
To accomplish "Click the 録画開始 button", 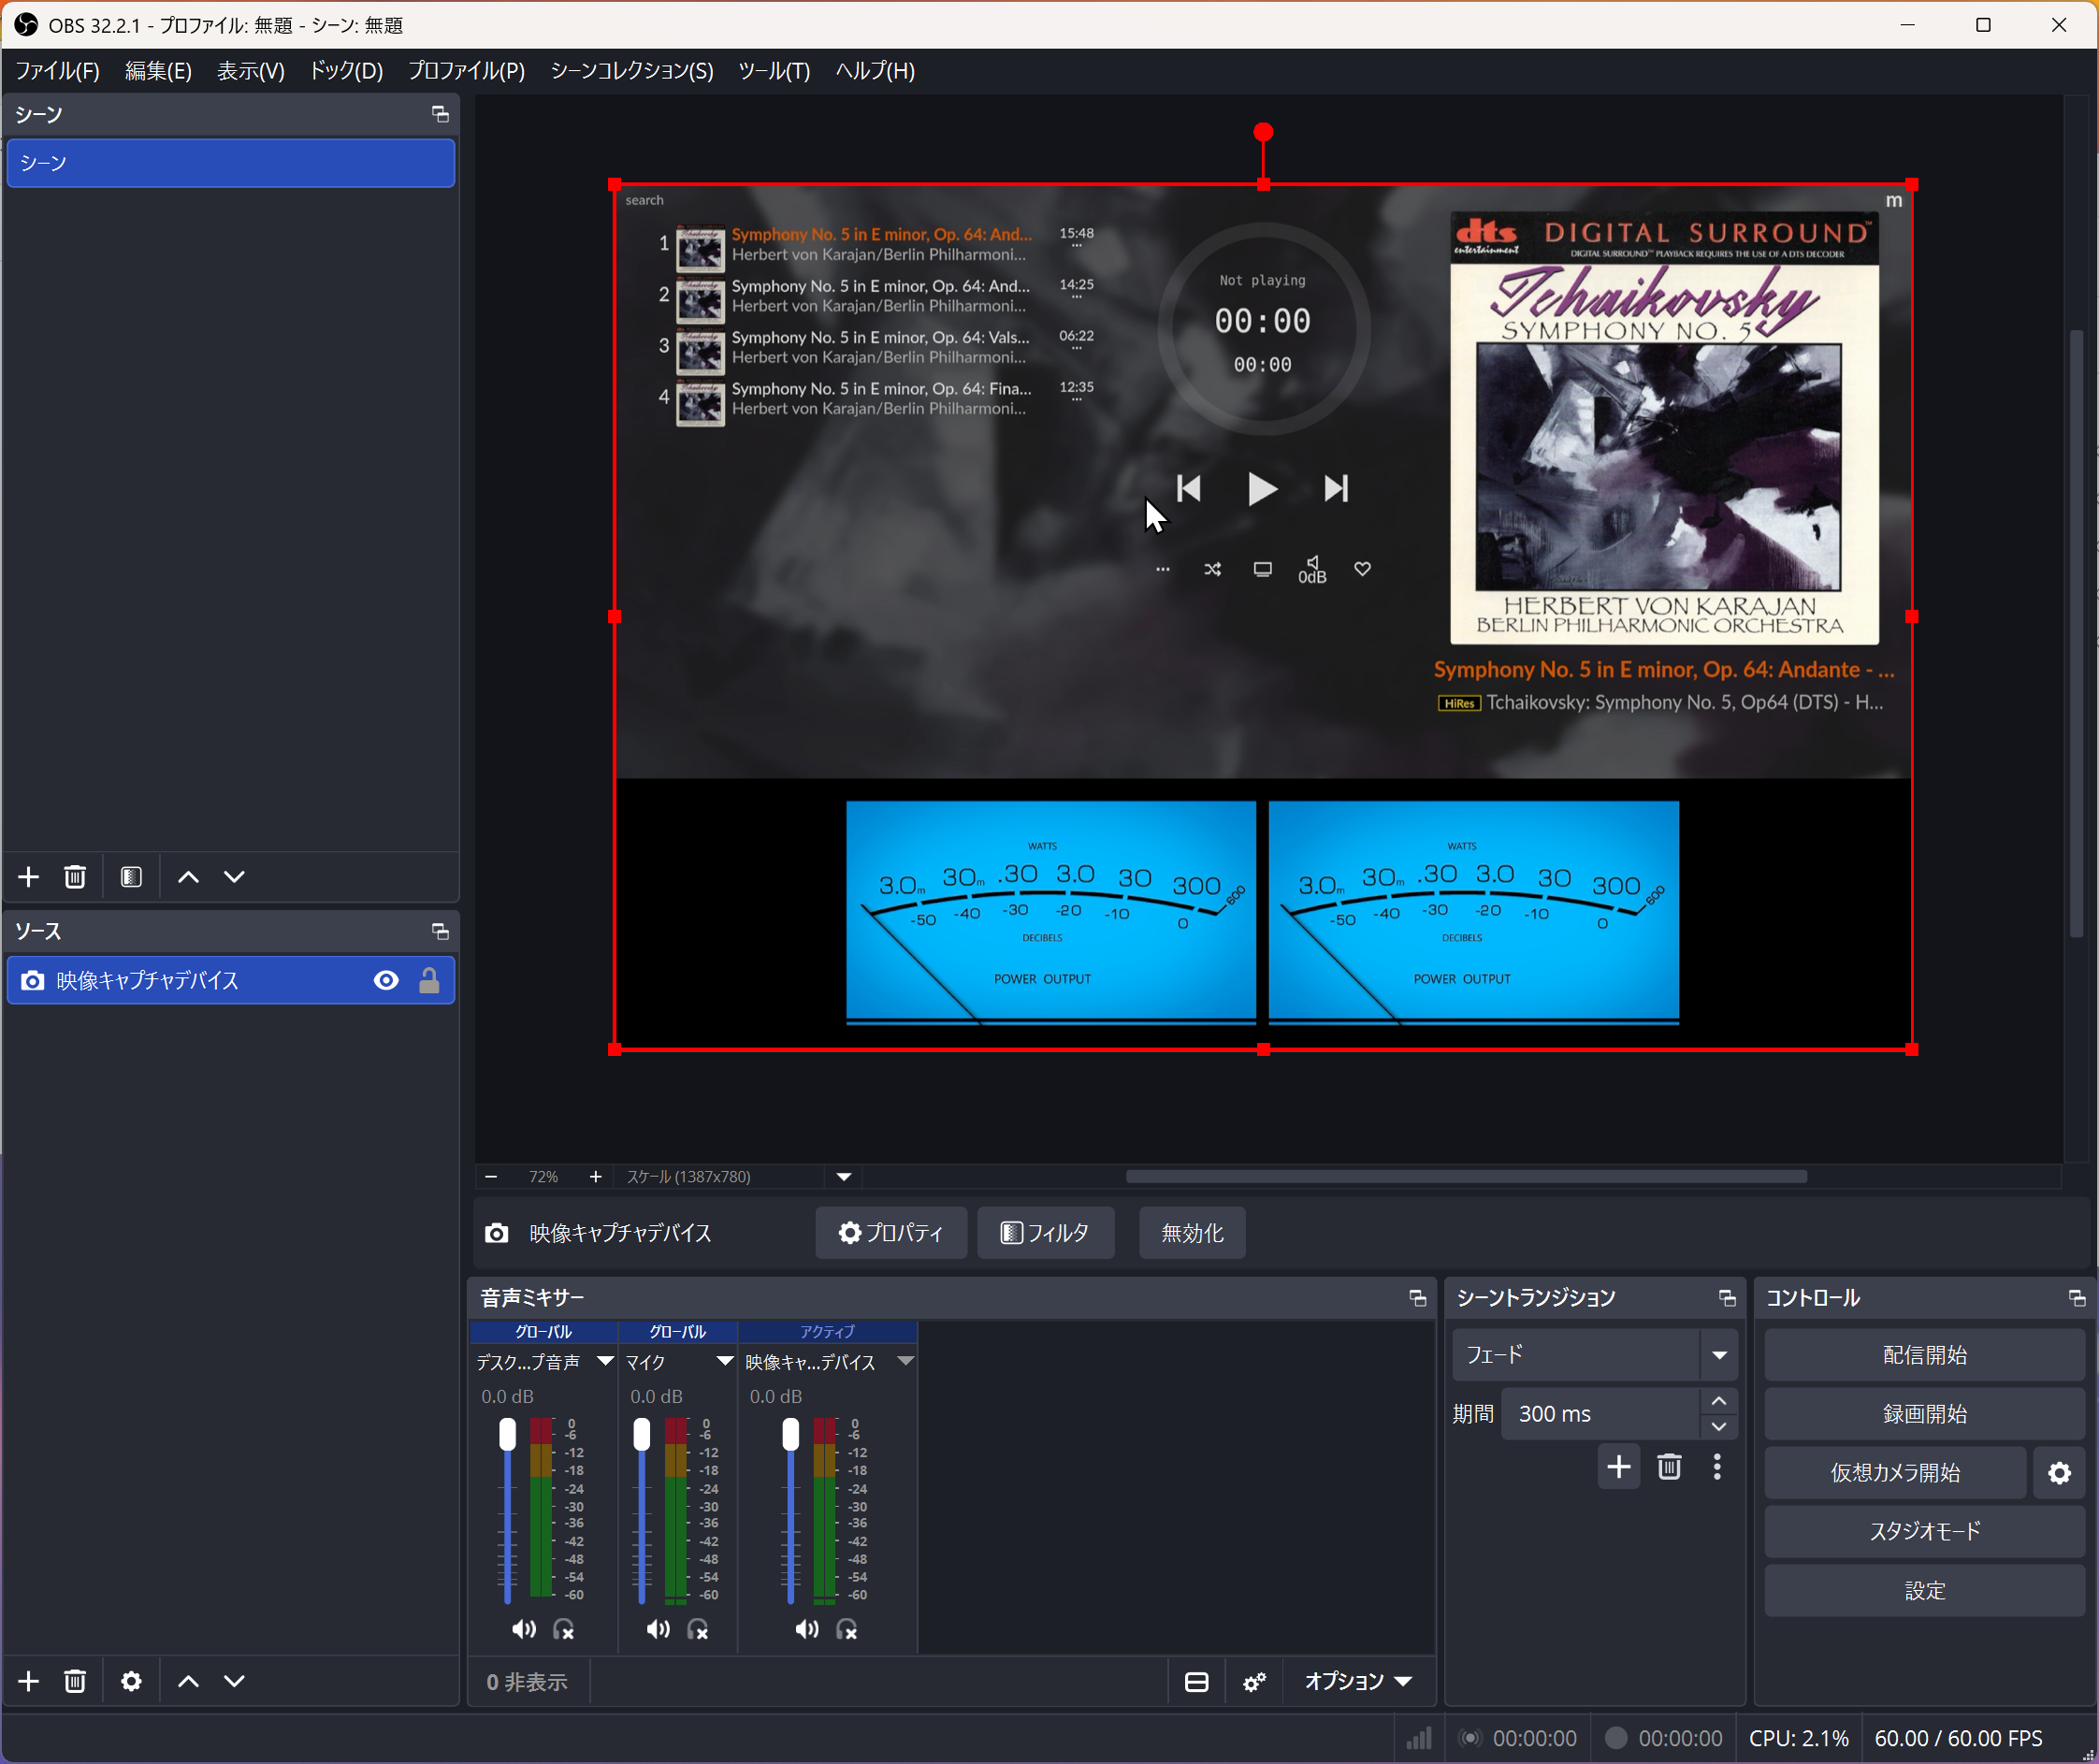I will (x=1924, y=1413).
